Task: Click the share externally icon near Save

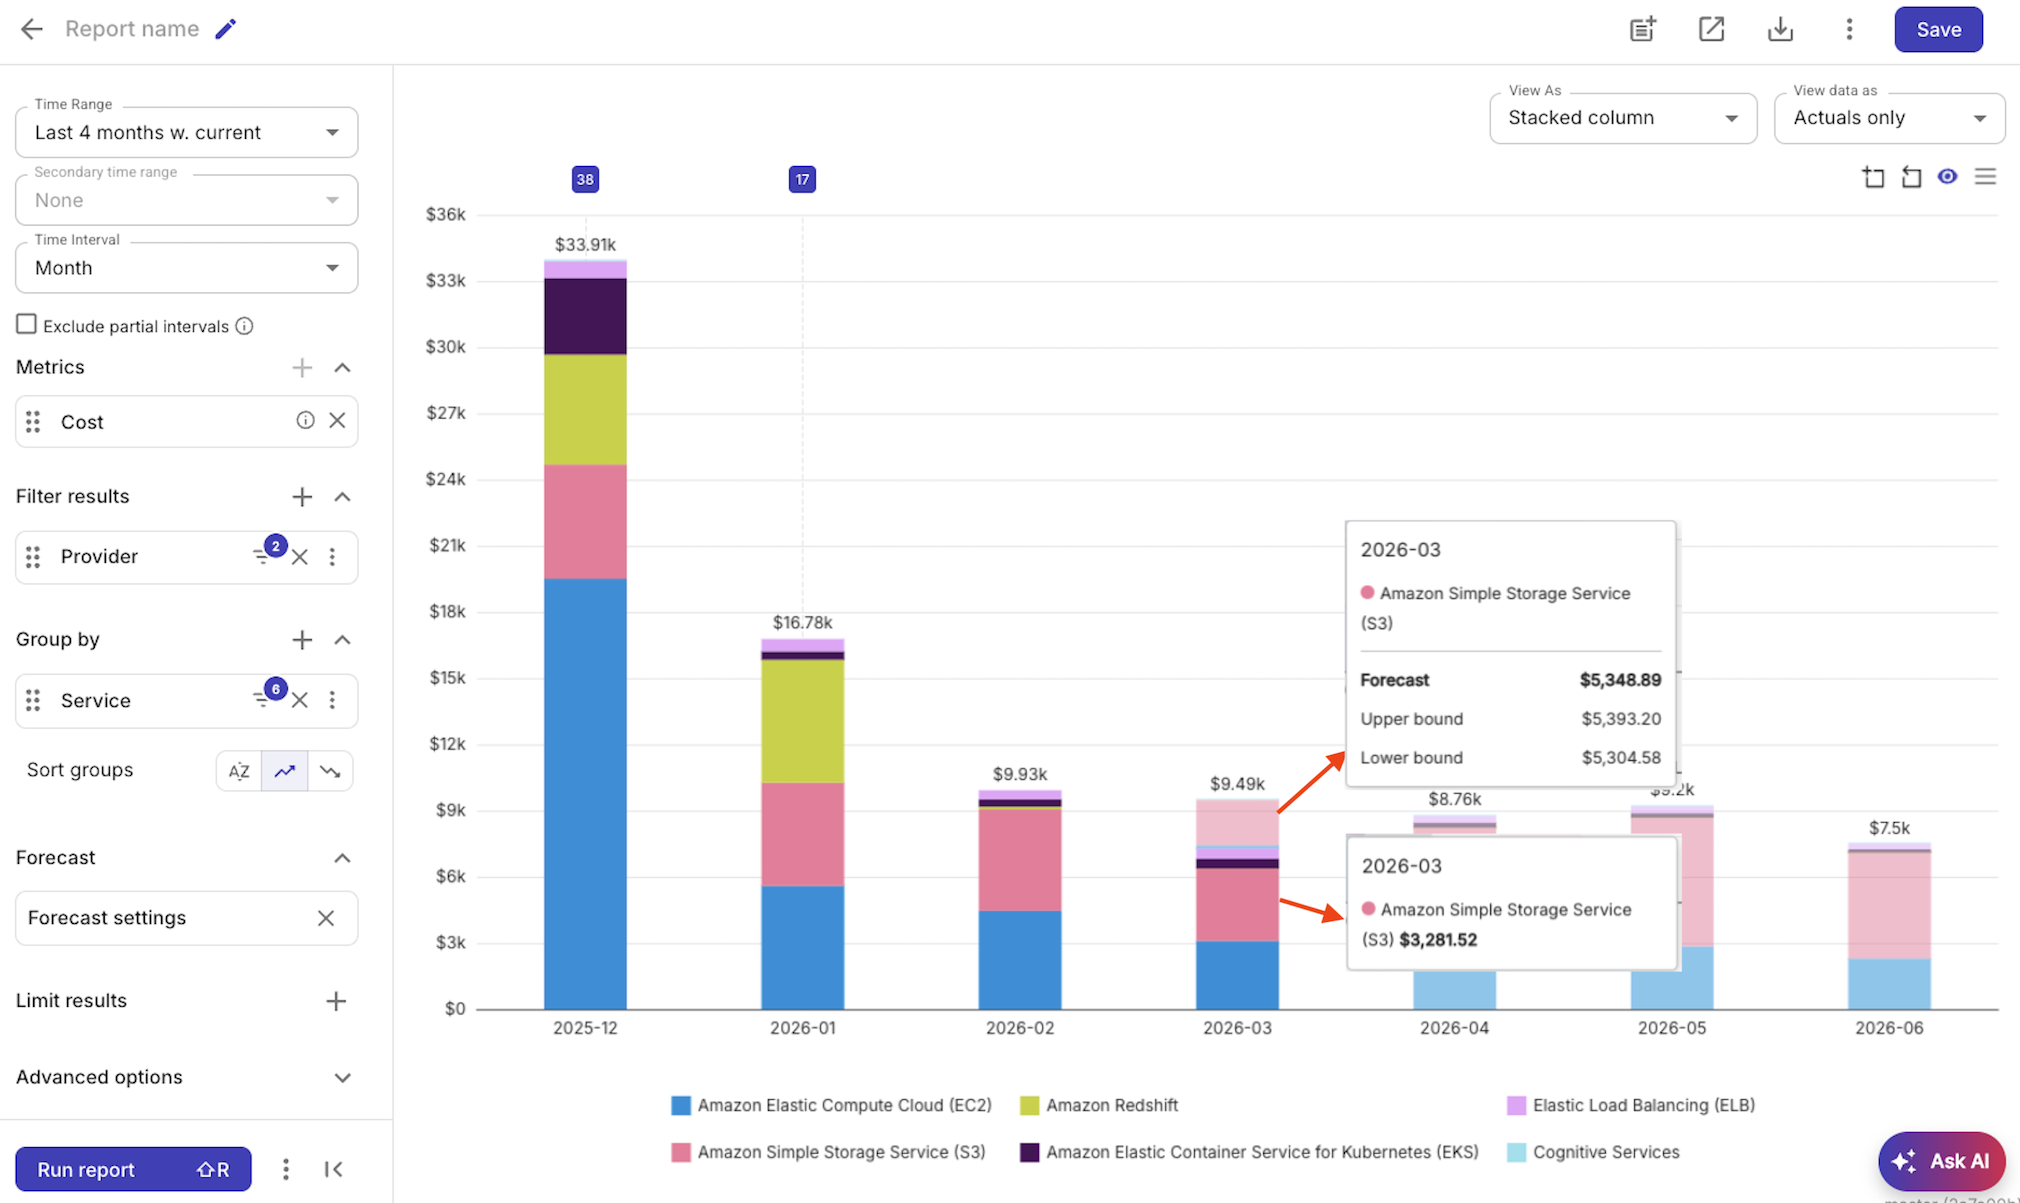Action: click(x=1712, y=29)
